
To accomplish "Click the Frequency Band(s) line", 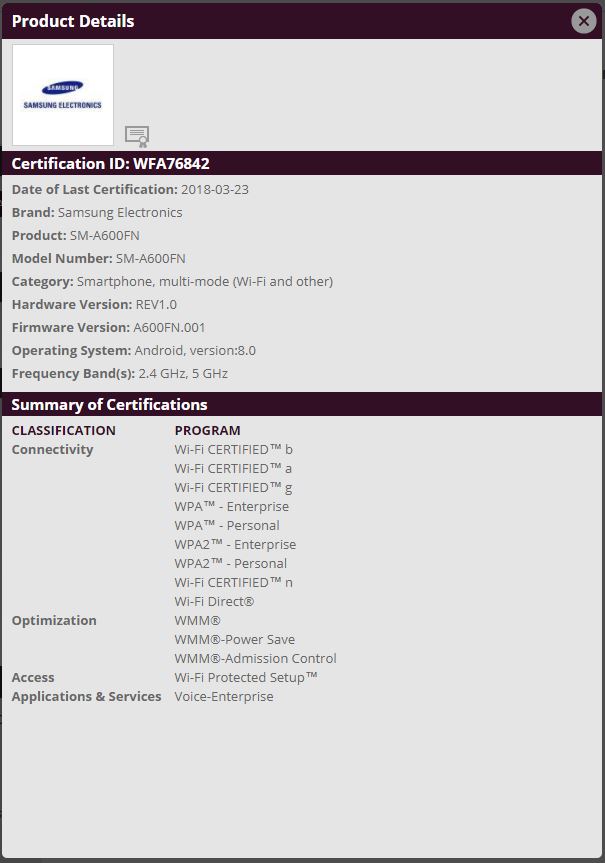I will (119, 373).
